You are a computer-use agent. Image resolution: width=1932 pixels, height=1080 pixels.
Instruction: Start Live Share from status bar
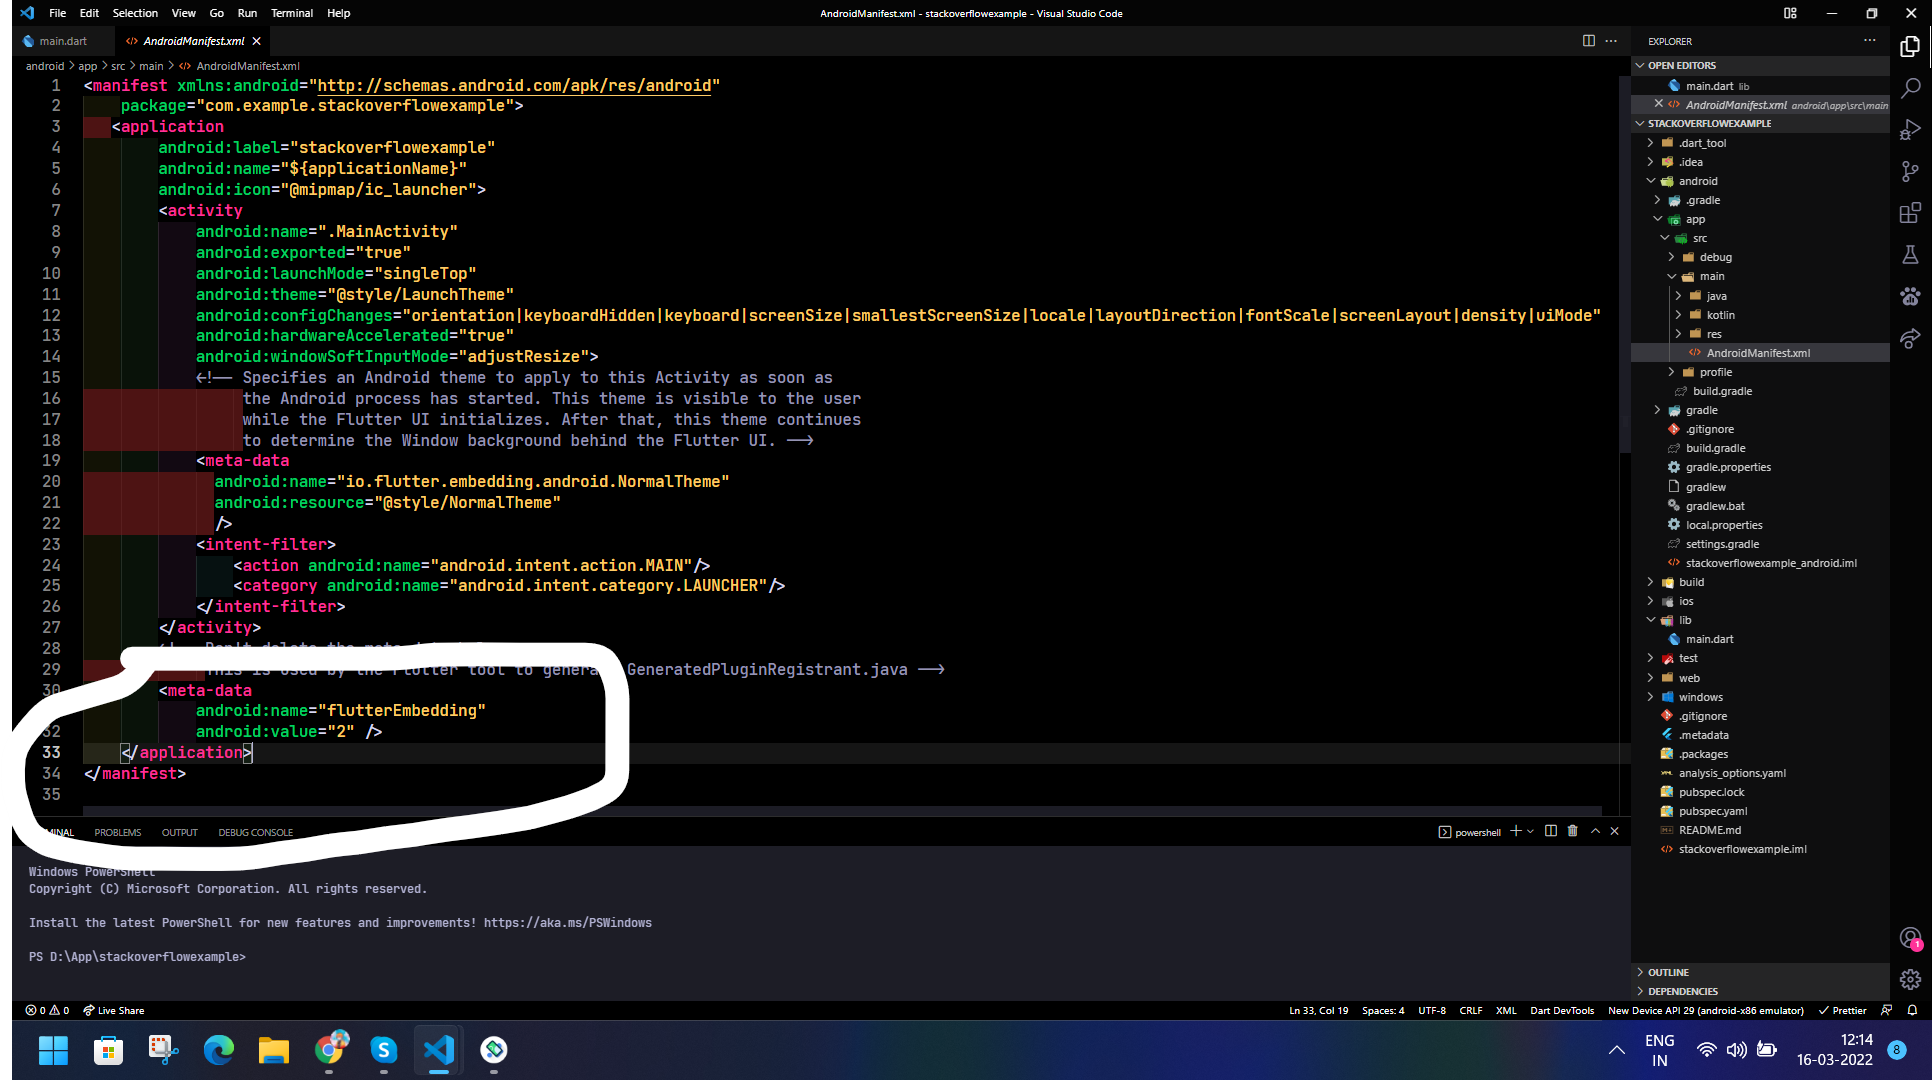coord(113,1011)
